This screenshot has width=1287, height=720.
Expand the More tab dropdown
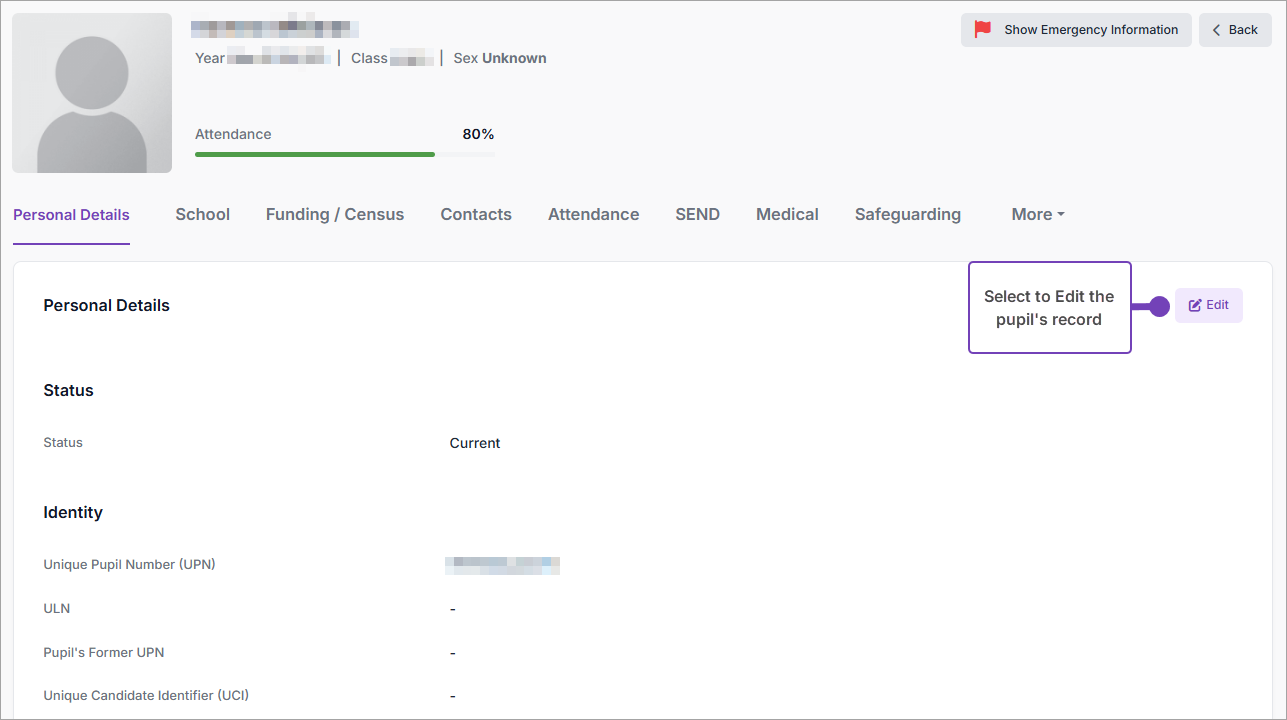coord(1037,214)
